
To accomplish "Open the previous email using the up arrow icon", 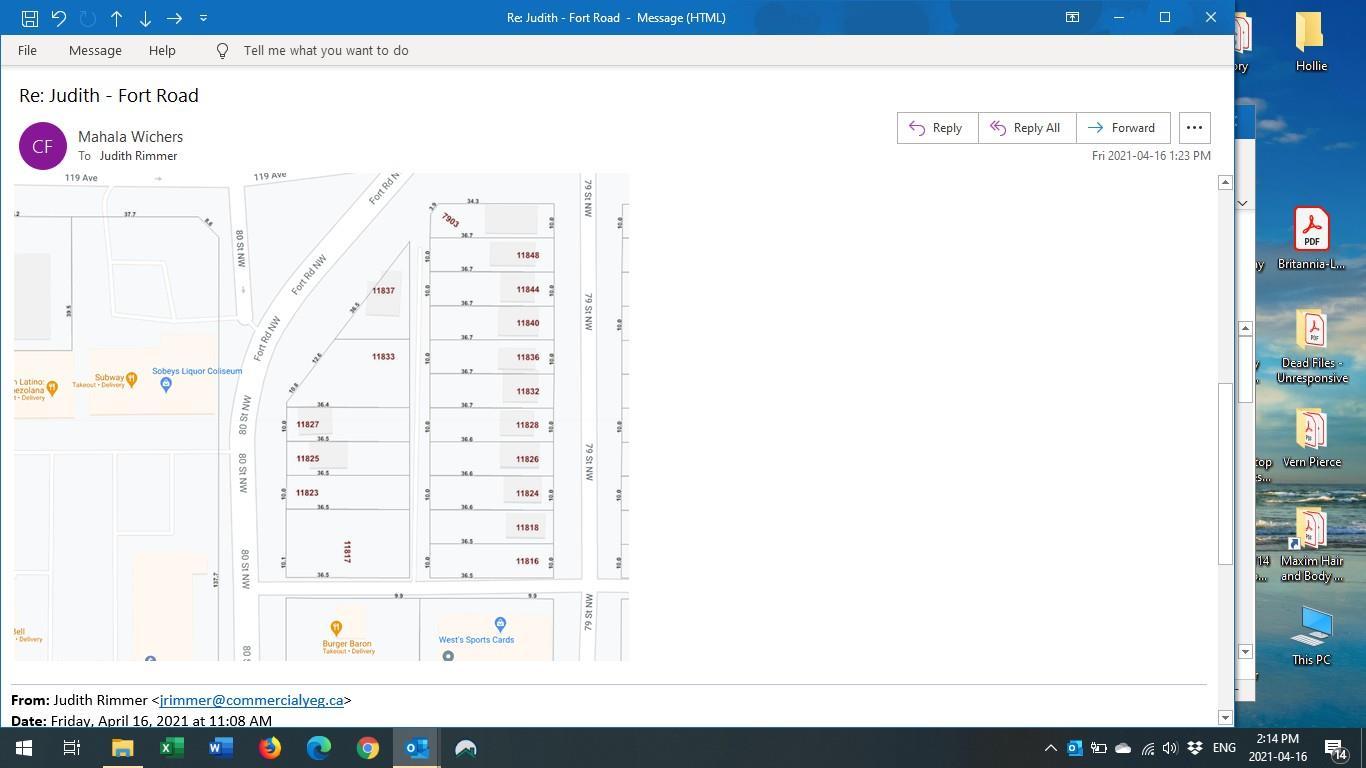I will coord(116,17).
